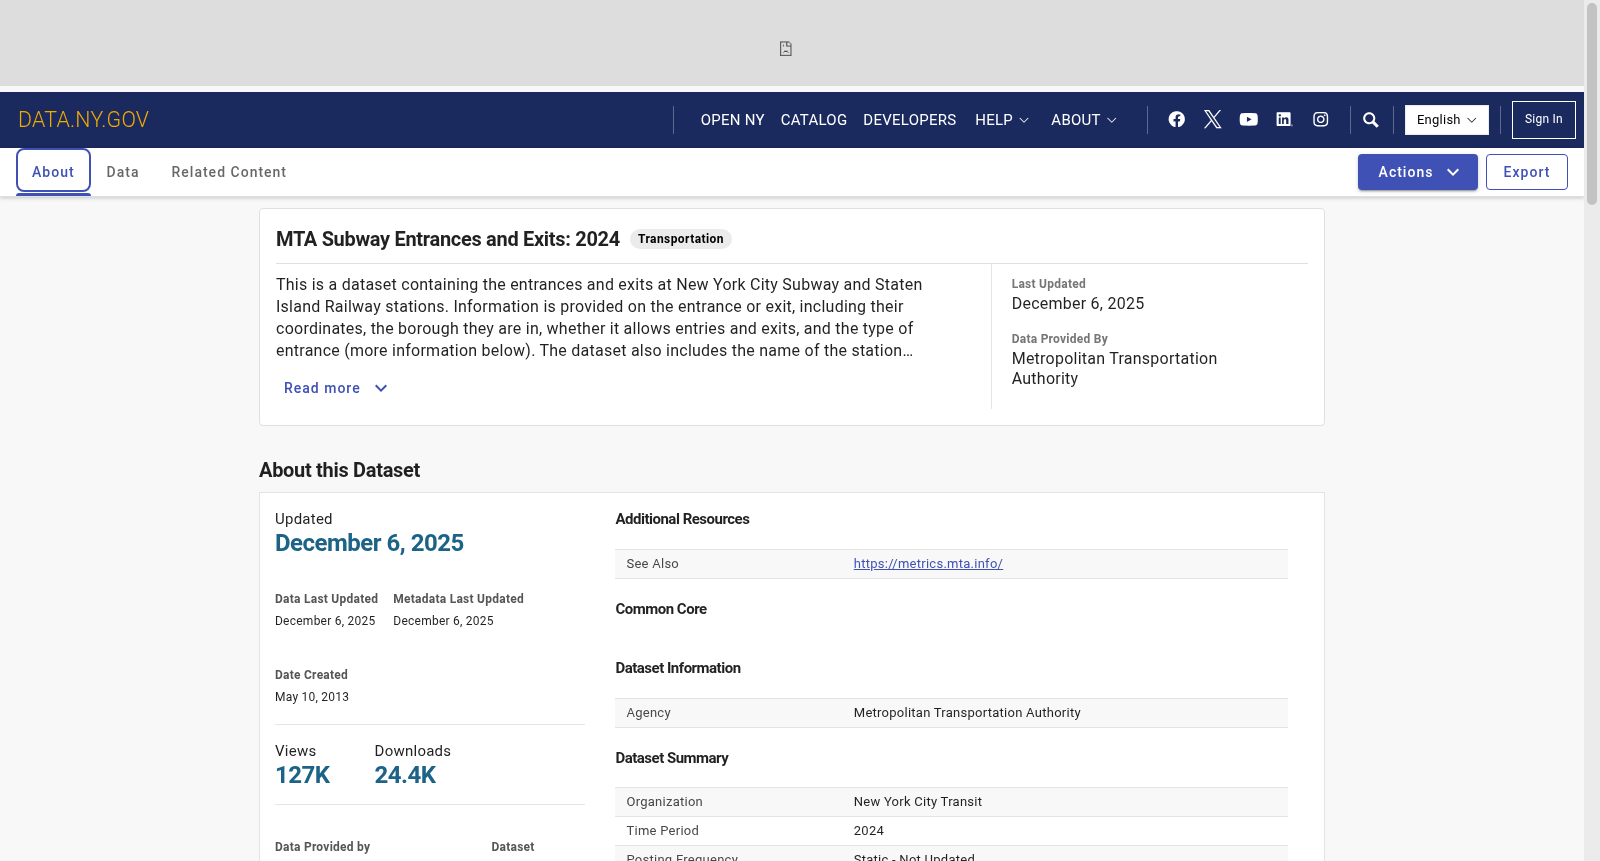This screenshot has height=861, width=1600.
Task: Click the 'Common Core' heading
Action: coord(661,609)
